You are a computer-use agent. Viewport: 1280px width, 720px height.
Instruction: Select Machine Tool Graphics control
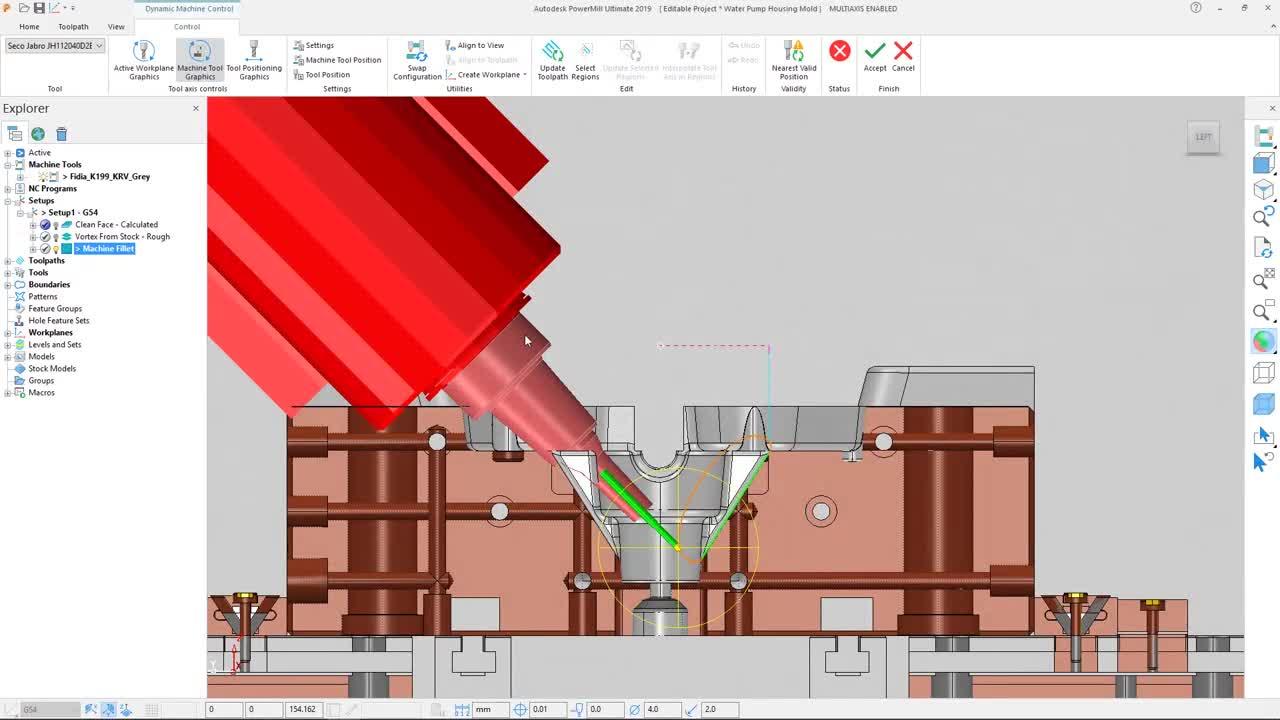click(x=200, y=60)
